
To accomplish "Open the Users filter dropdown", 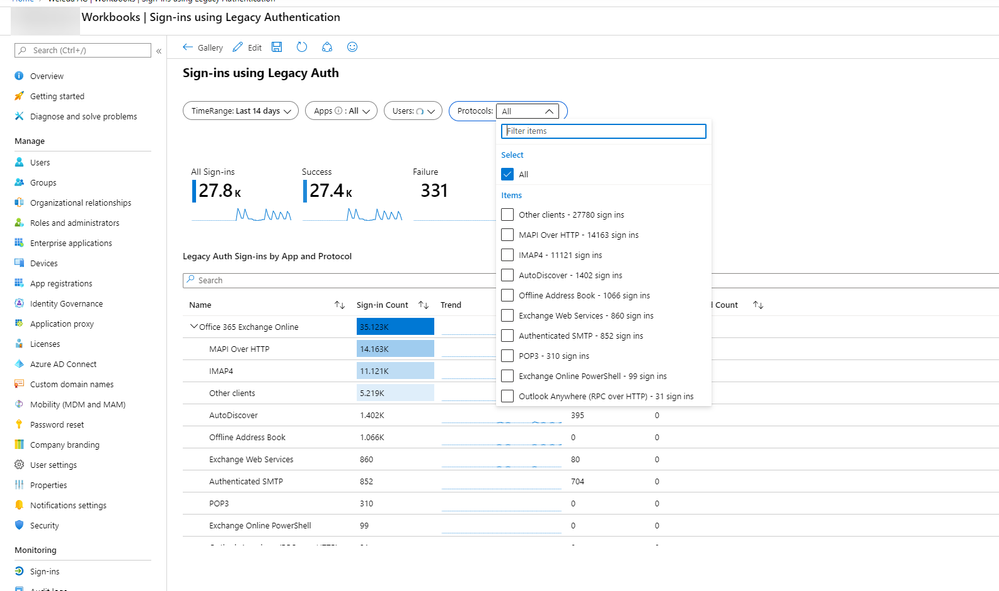I will 413,111.
